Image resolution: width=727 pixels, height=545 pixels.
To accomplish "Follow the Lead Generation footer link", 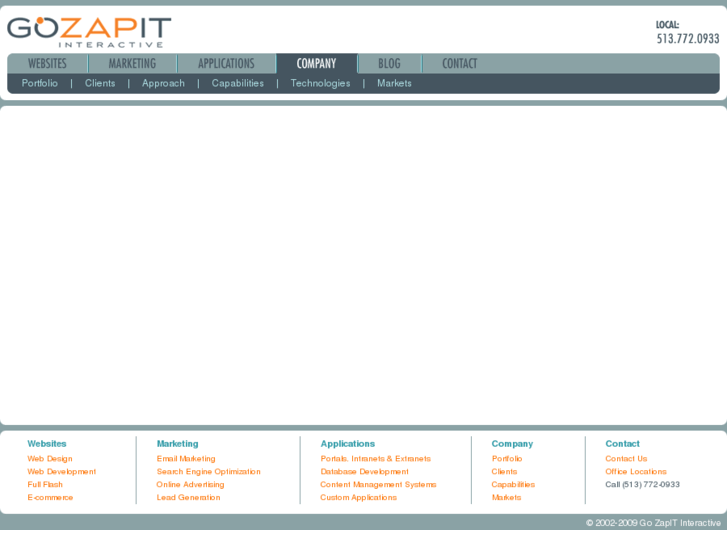I will point(188,498).
